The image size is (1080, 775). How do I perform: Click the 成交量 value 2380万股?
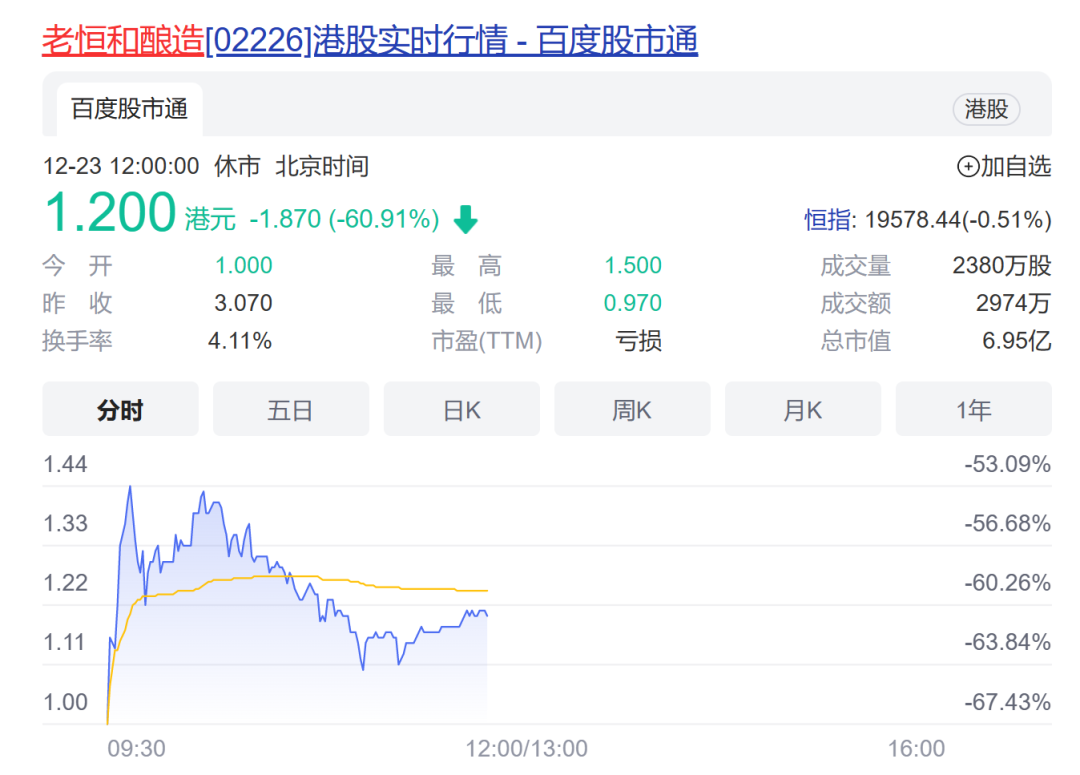(x=1002, y=265)
